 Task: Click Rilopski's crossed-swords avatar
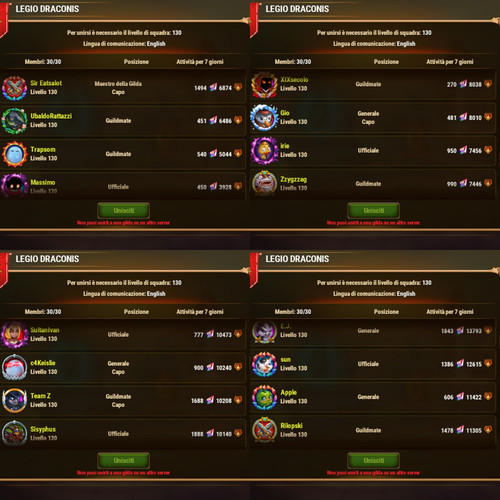264,430
